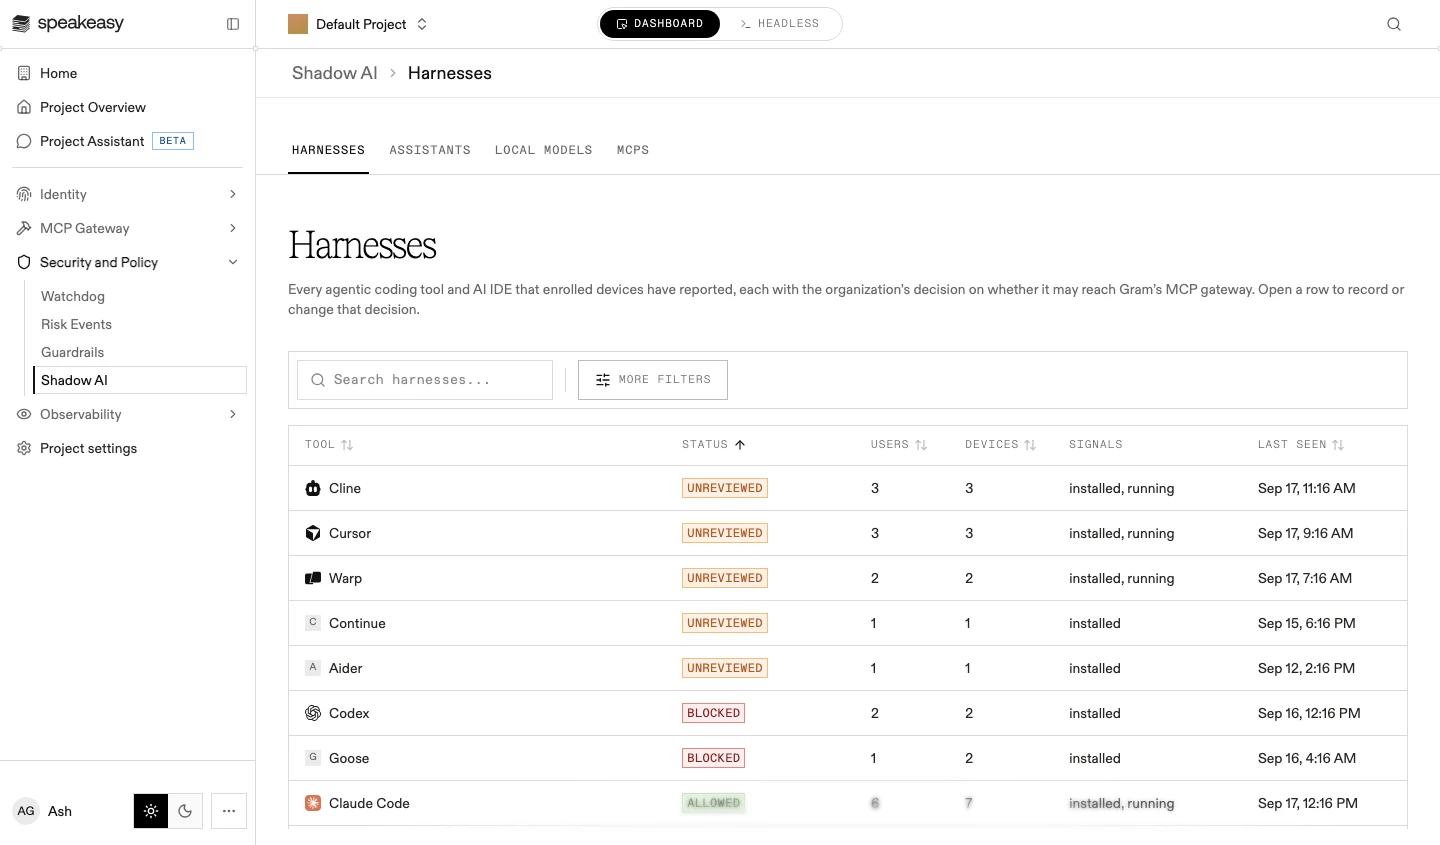
Task: Click the Observability eye icon
Action: pyautogui.click(x=24, y=414)
